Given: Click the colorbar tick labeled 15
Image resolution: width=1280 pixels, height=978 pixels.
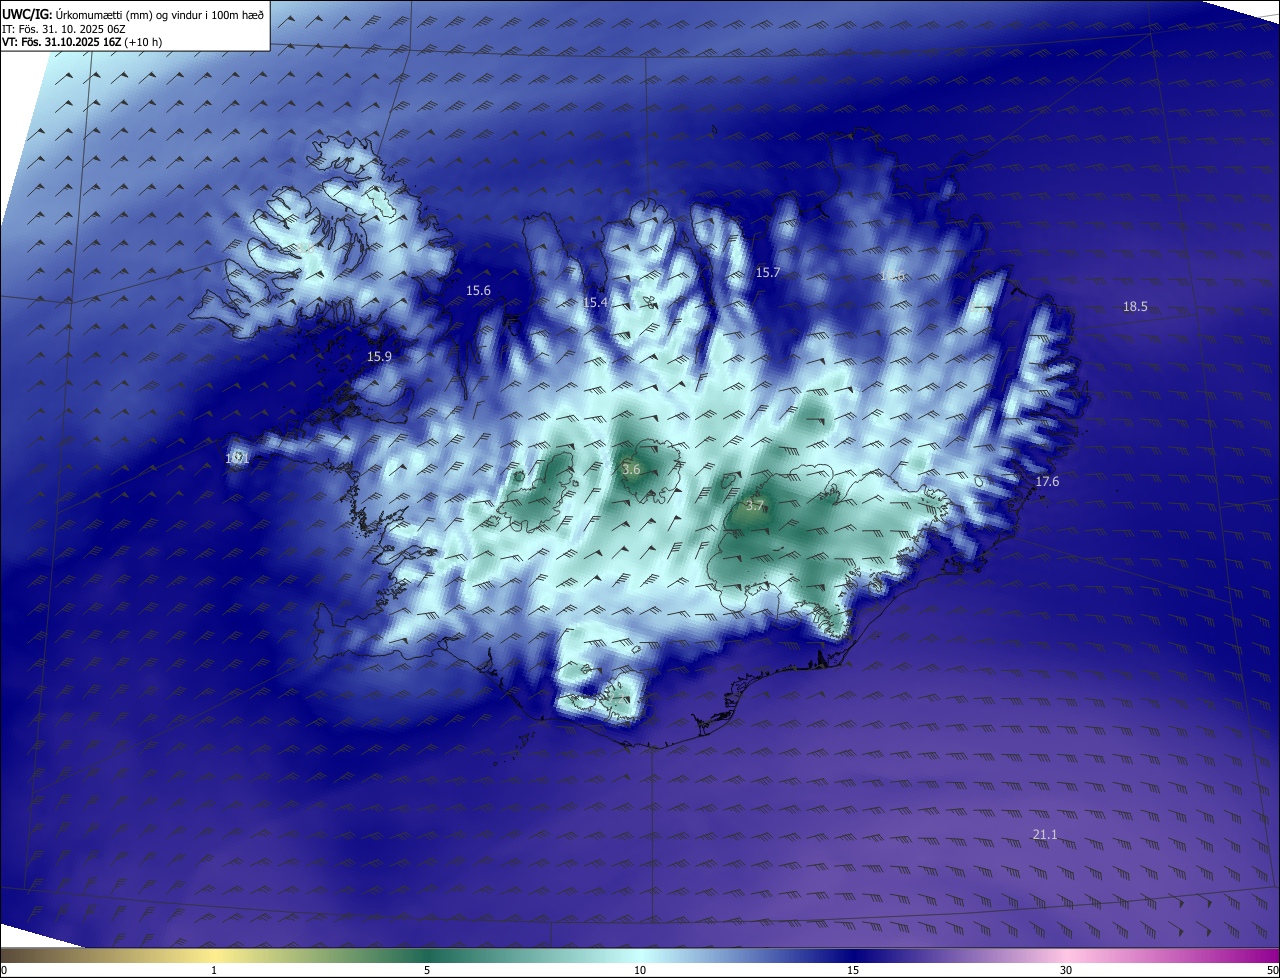Looking at the screenshot, I should coord(853,970).
